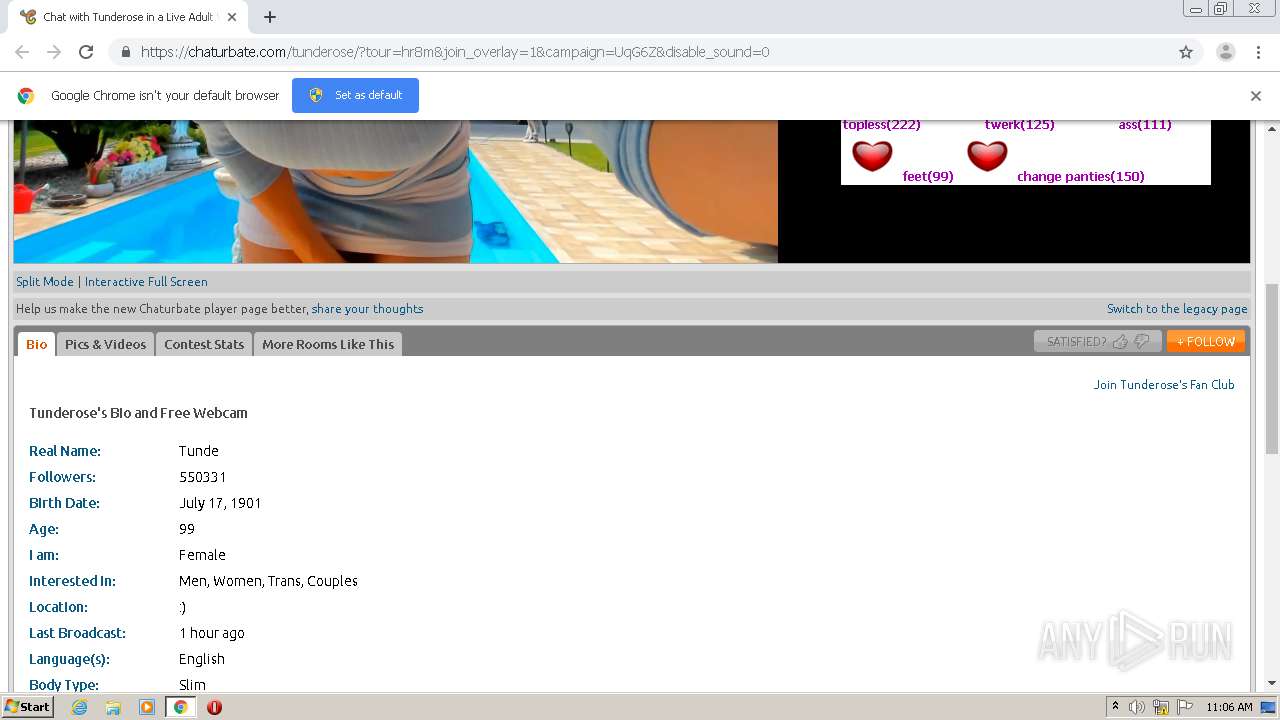This screenshot has height=720, width=1280.
Task: Click the heading Tunderose's Bio and Free Webcam
Action: click(138, 413)
